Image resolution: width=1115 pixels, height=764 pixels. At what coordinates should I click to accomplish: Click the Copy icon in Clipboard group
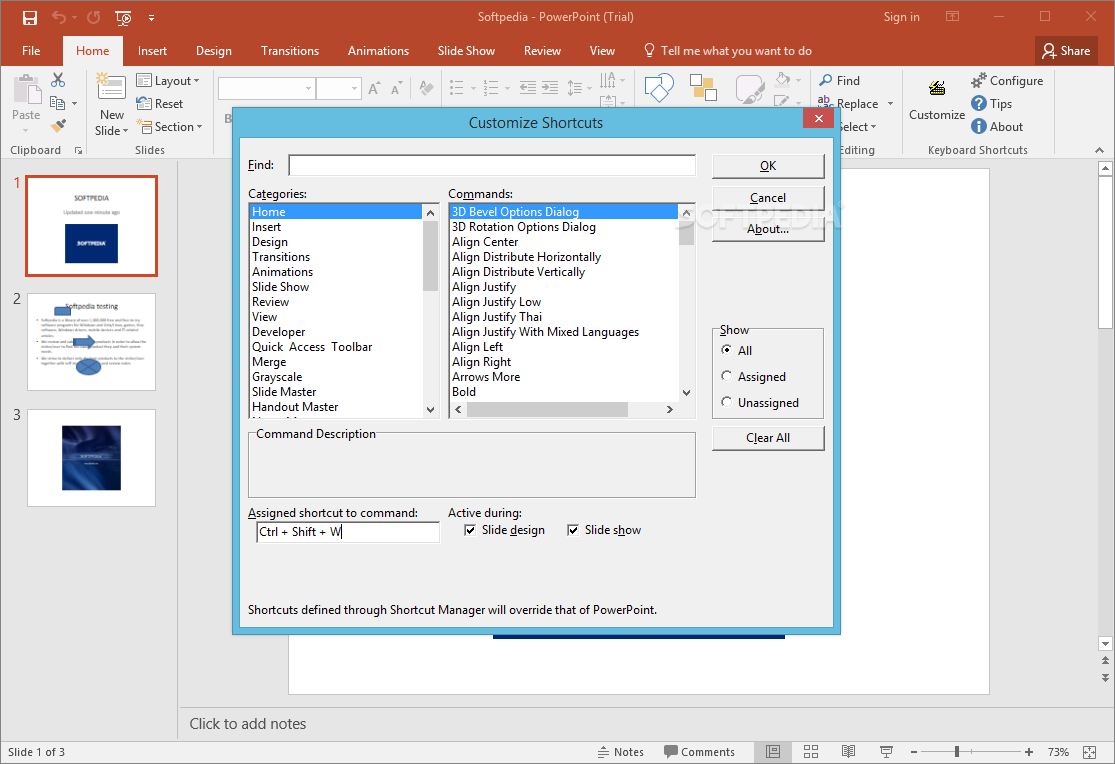(58, 103)
